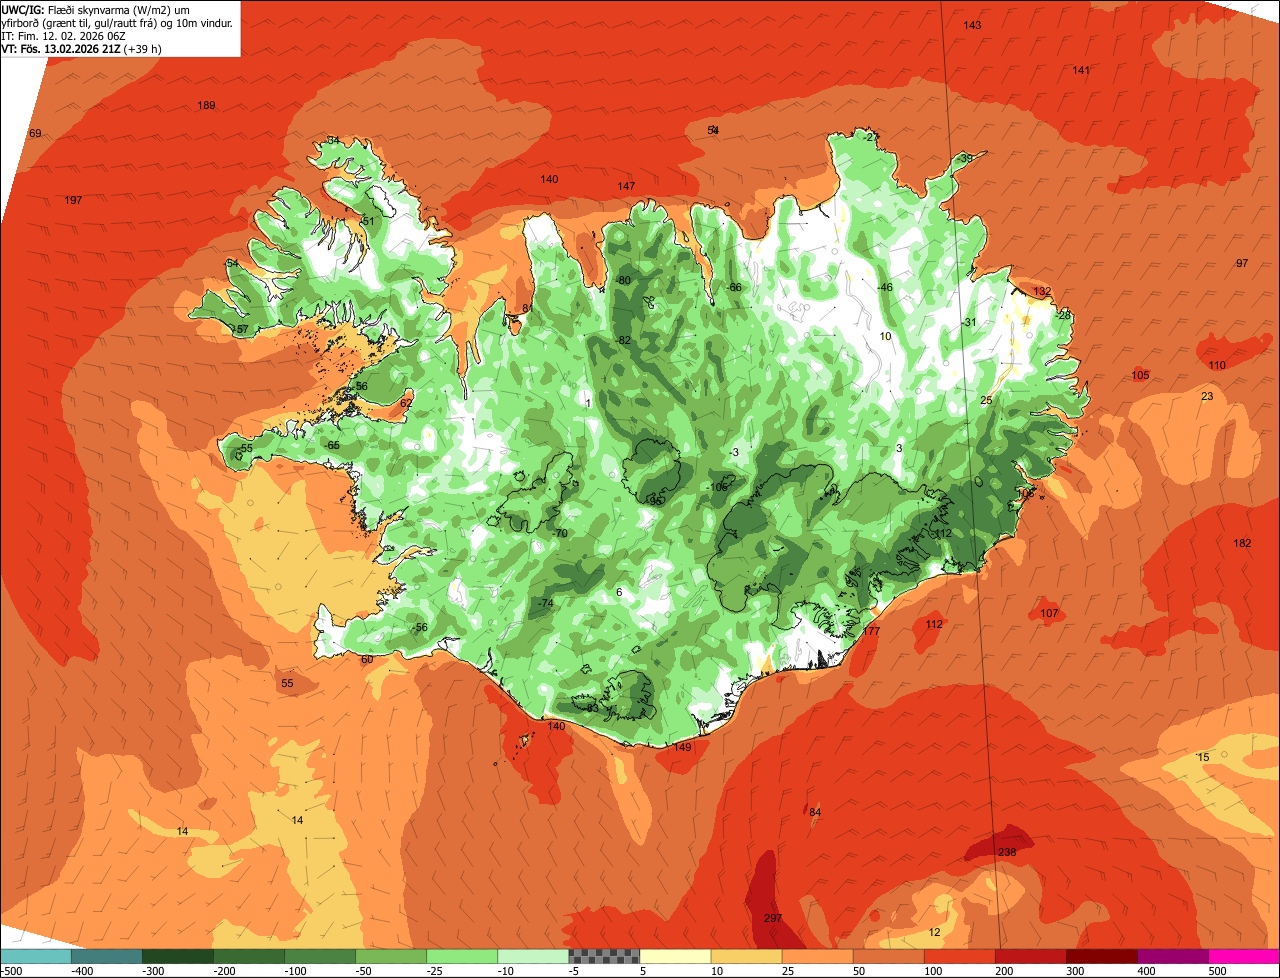Click the '-300' legend label
This screenshot has height=978, width=1280.
(x=154, y=970)
